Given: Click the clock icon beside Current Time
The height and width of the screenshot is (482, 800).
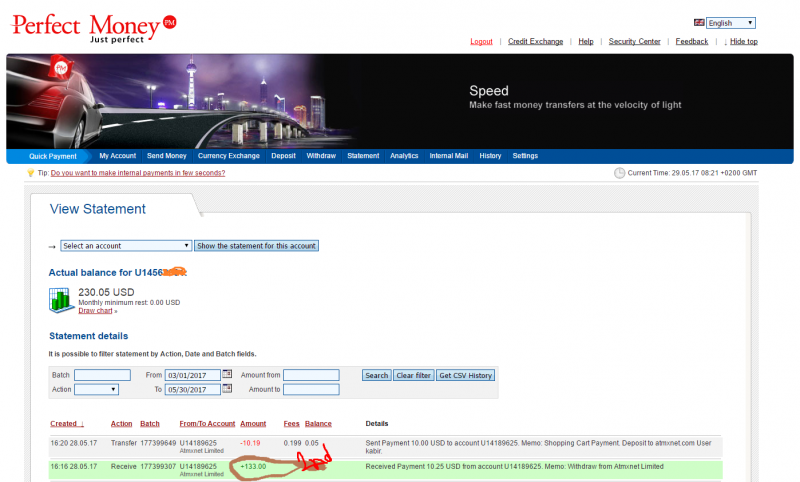Looking at the screenshot, I should point(619,173).
